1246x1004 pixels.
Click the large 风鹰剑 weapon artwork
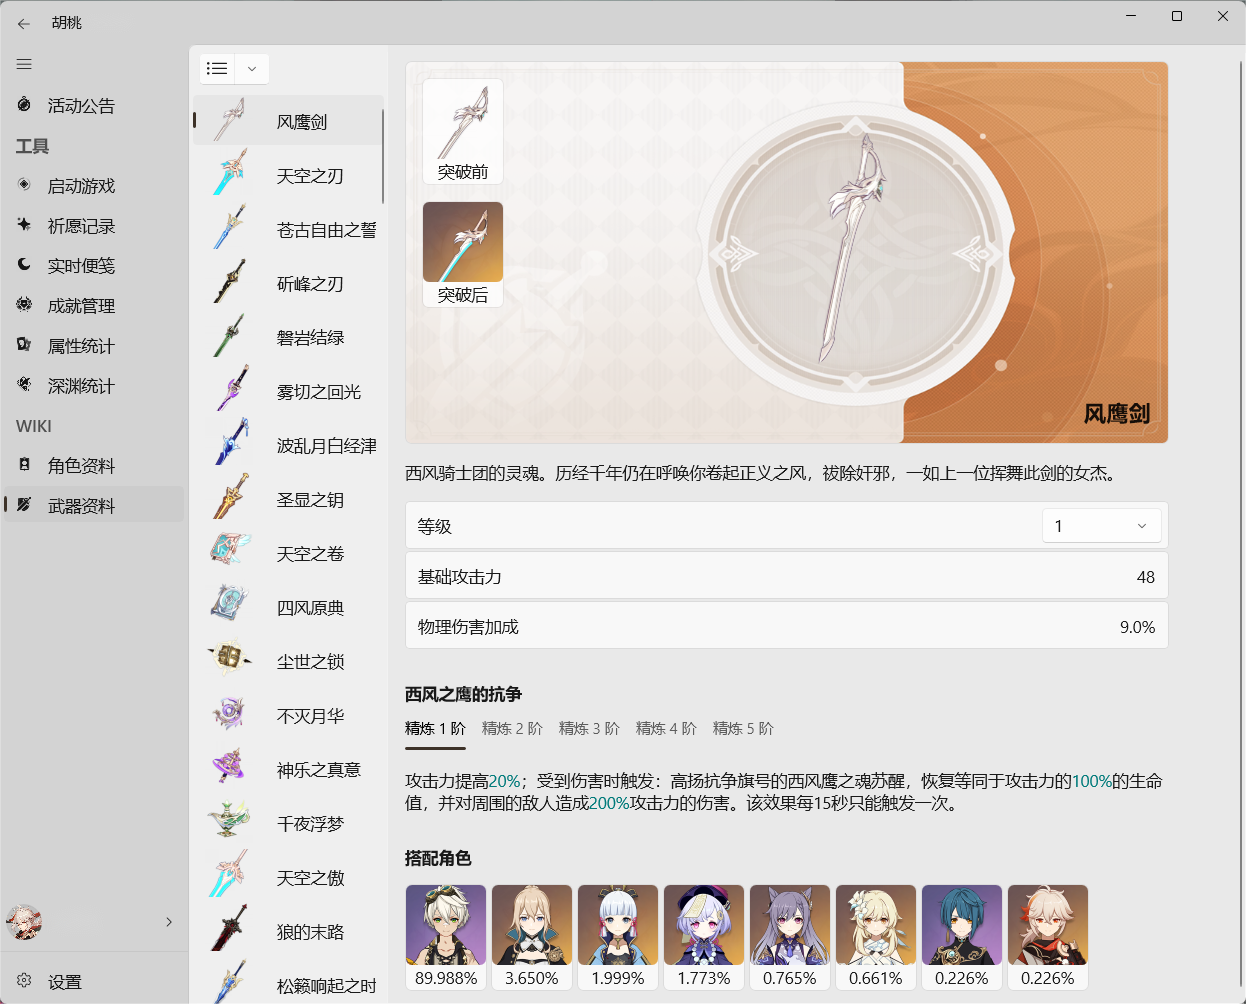(856, 250)
